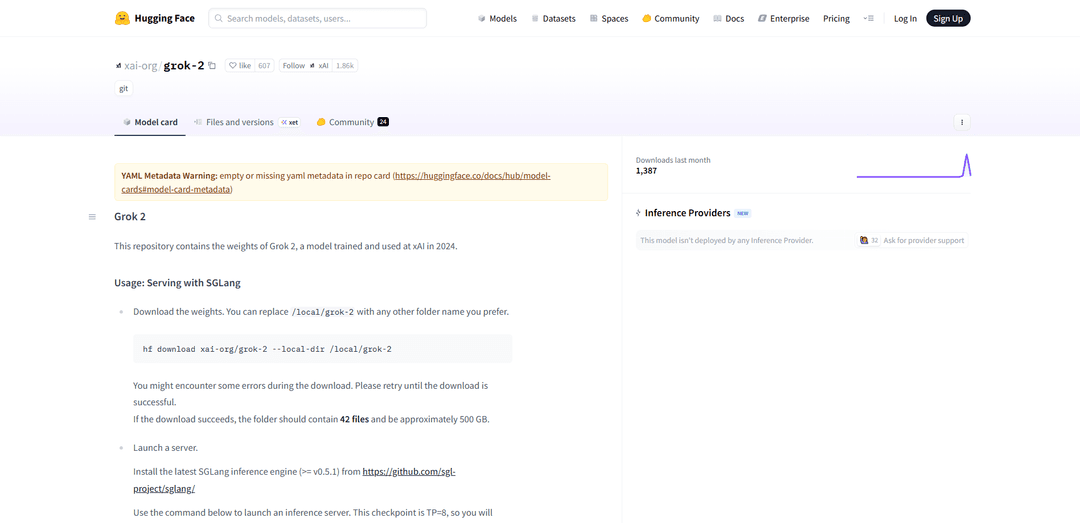Copy the grok-2 model name icon

[x=212, y=65]
